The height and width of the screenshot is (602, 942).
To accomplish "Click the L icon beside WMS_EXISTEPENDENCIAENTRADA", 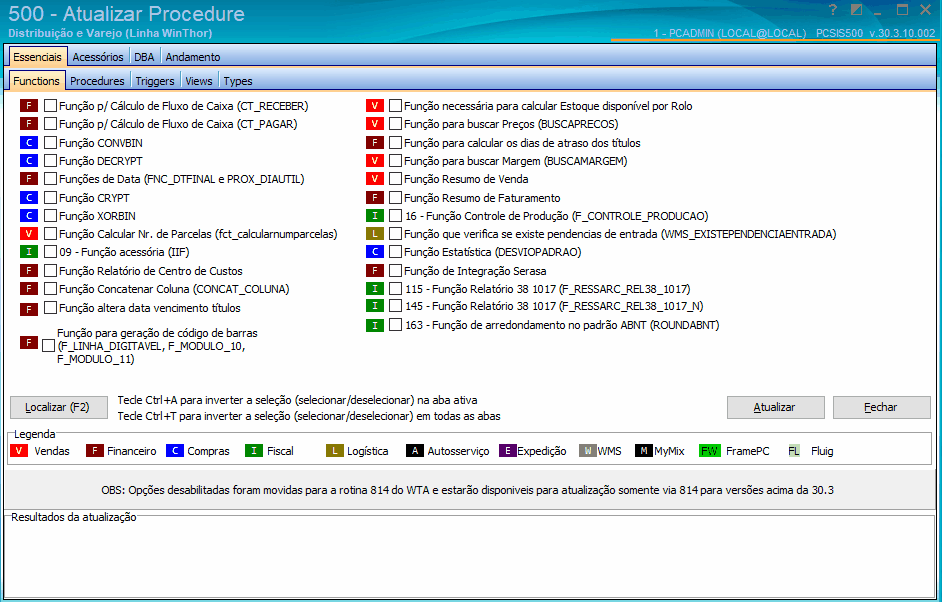I will [375, 234].
